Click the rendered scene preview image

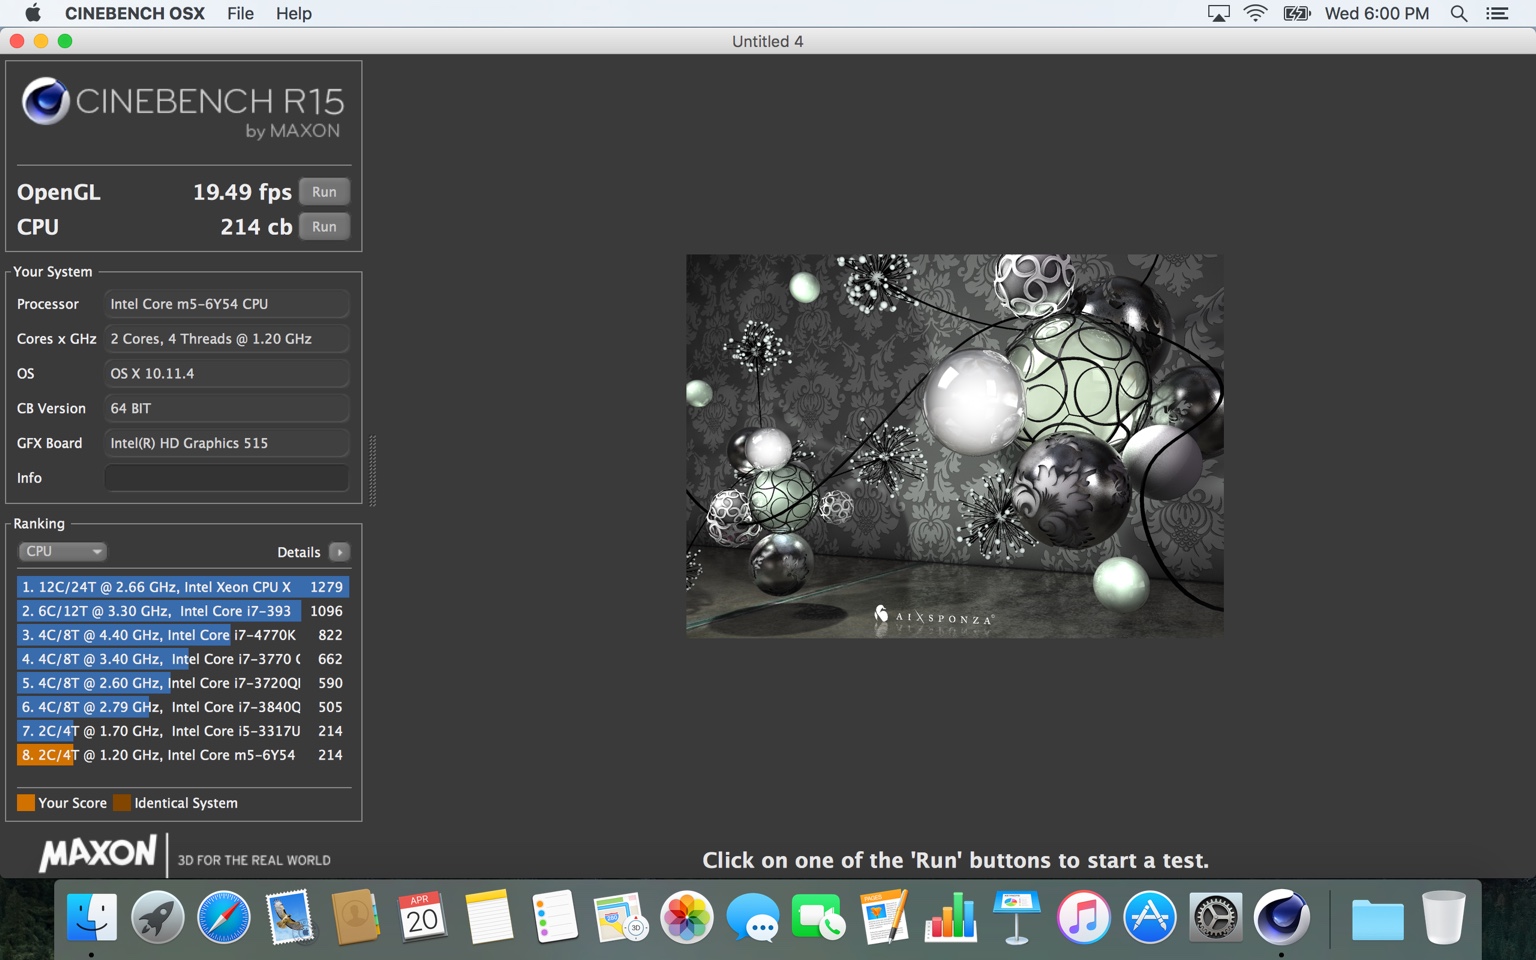pos(954,446)
